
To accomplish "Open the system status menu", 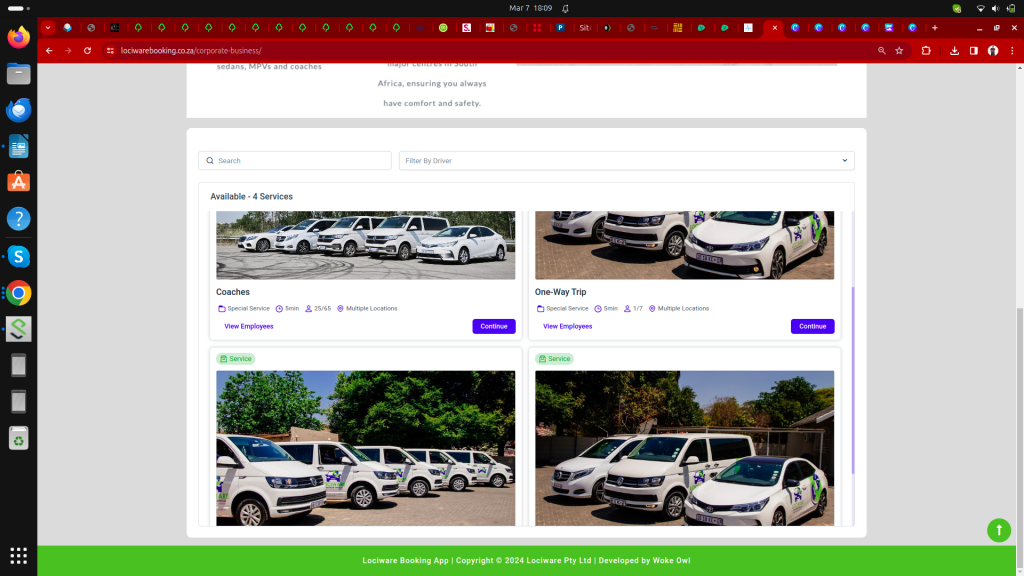I will [994, 8].
